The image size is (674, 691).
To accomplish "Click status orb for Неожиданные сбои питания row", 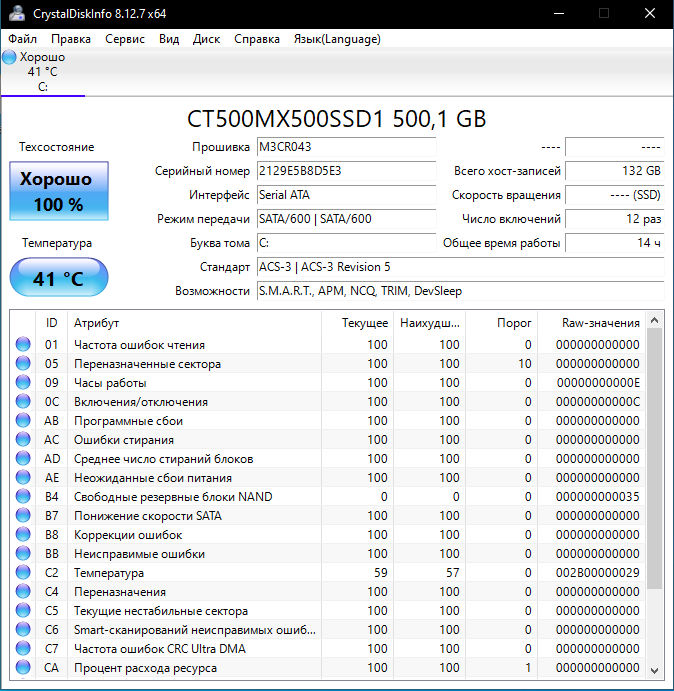I will coord(23,477).
